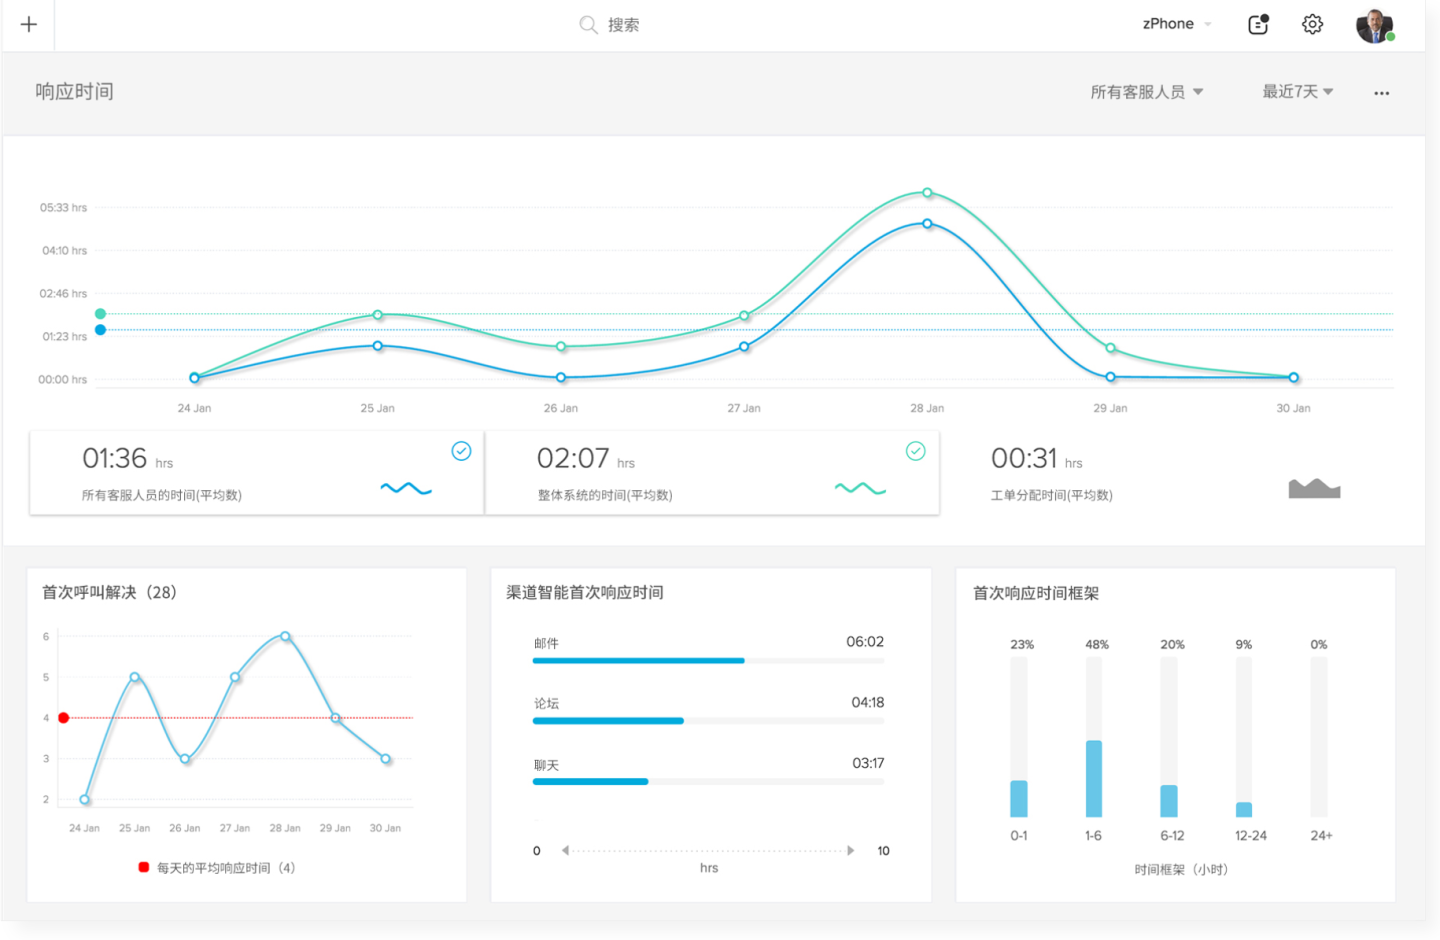Click the blue wave icon in 01:36 card

(x=406, y=488)
